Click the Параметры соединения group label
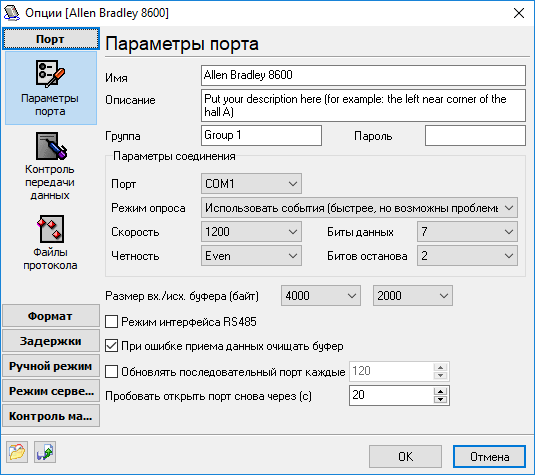The image size is (535, 475). pos(174,156)
